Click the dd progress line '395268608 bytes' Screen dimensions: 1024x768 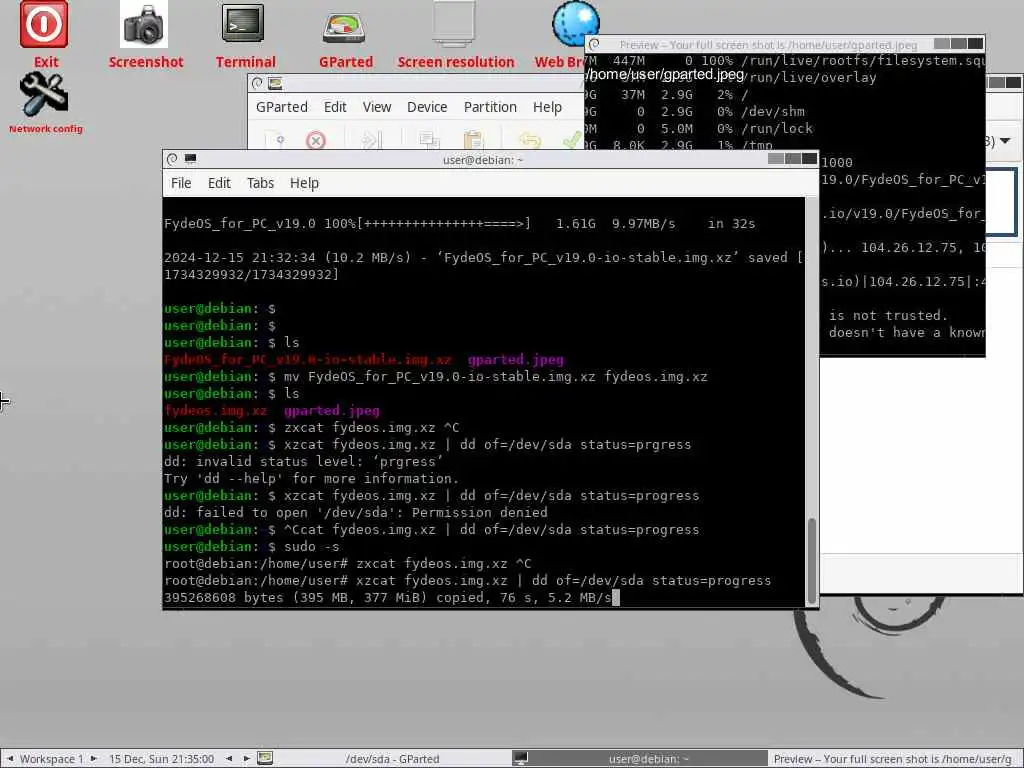click(388, 598)
